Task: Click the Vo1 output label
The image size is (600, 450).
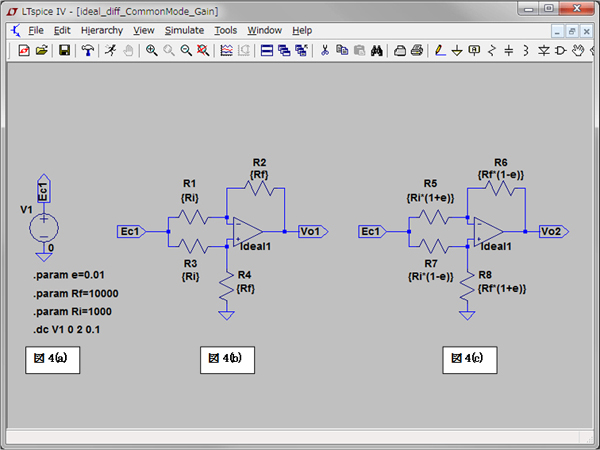Action: [x=310, y=231]
